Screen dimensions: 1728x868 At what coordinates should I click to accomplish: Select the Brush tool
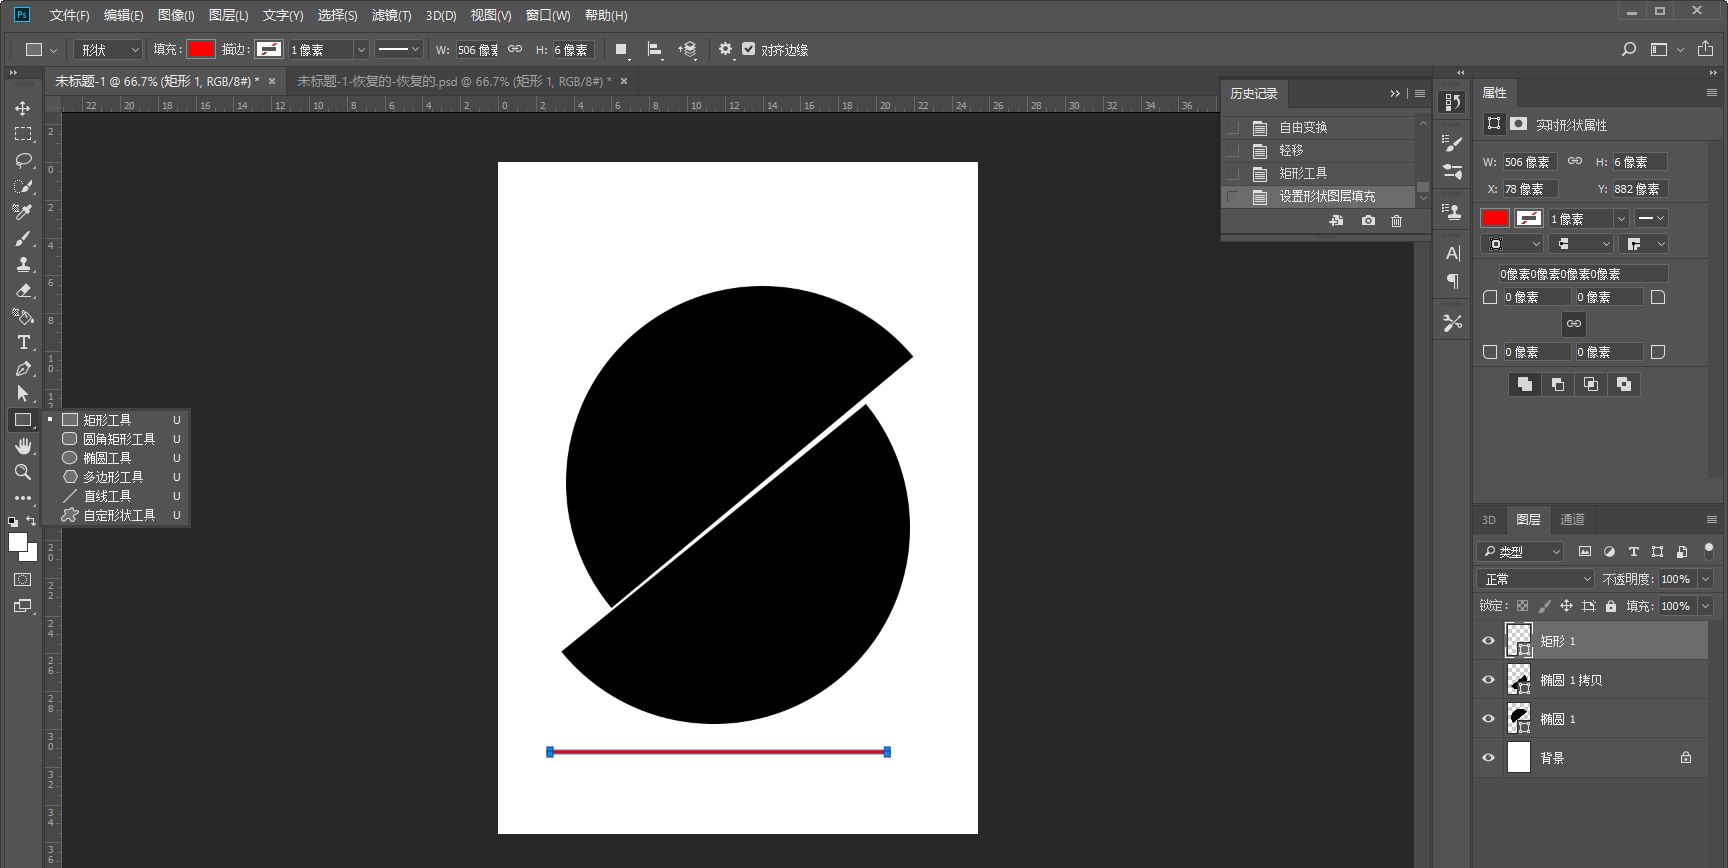tap(22, 238)
